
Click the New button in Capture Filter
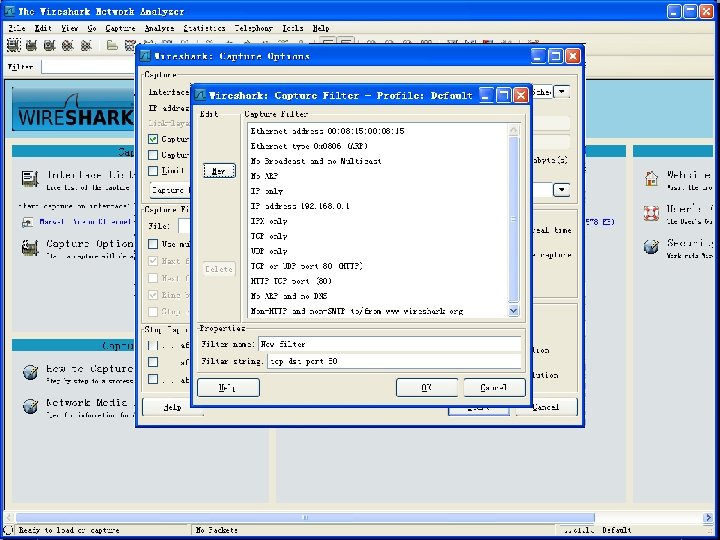tap(219, 171)
